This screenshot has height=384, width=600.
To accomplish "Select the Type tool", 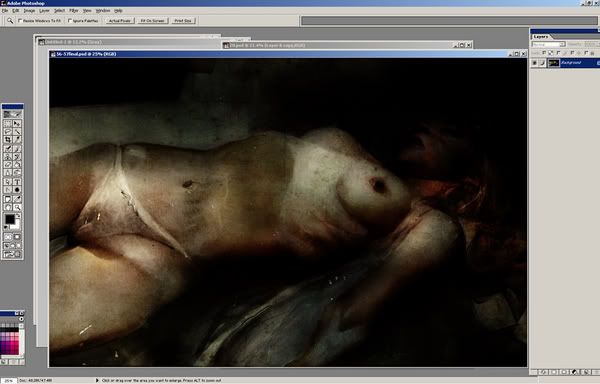I will click(17, 182).
